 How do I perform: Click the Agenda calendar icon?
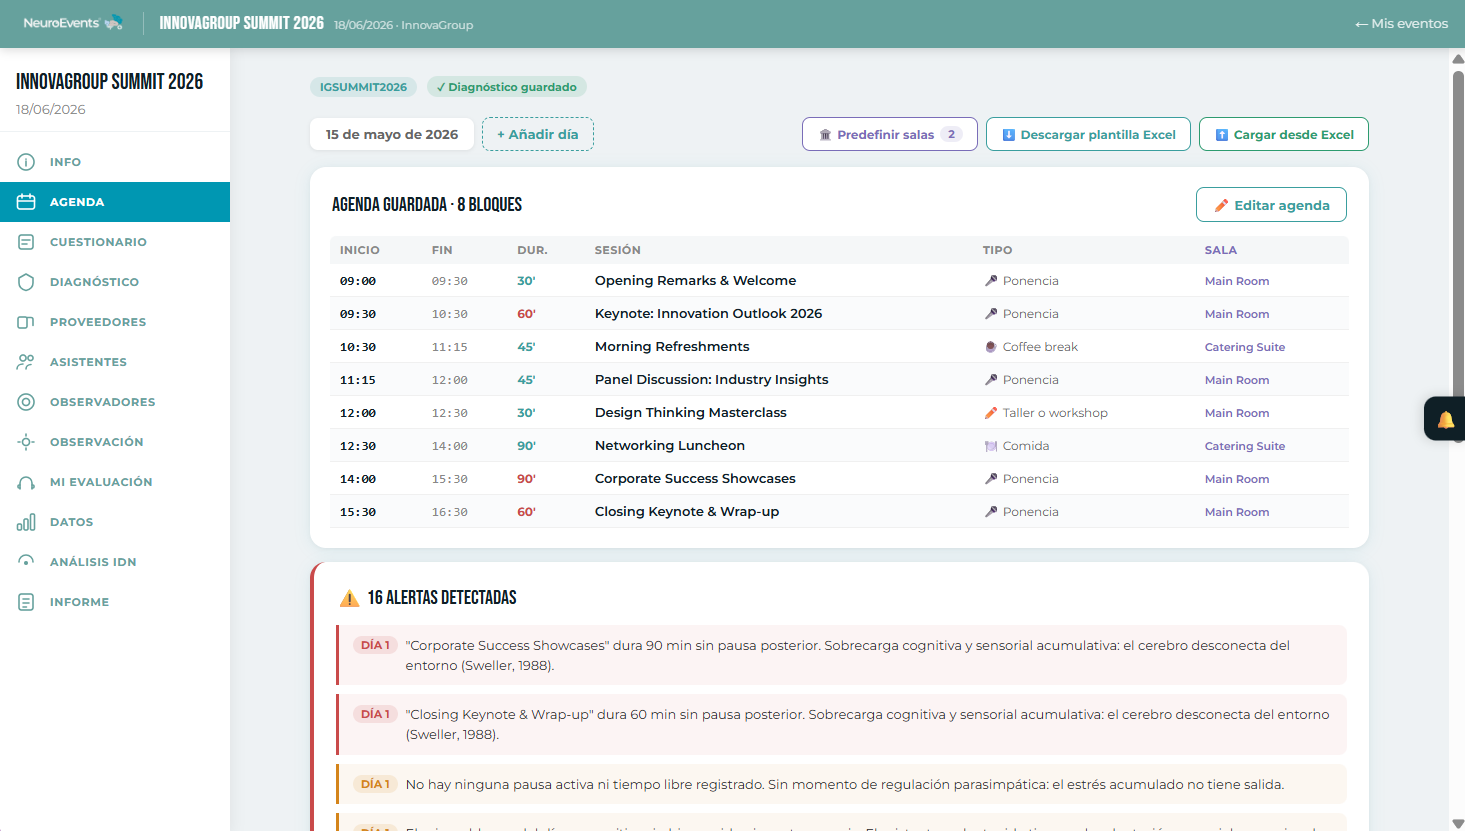(x=26, y=202)
